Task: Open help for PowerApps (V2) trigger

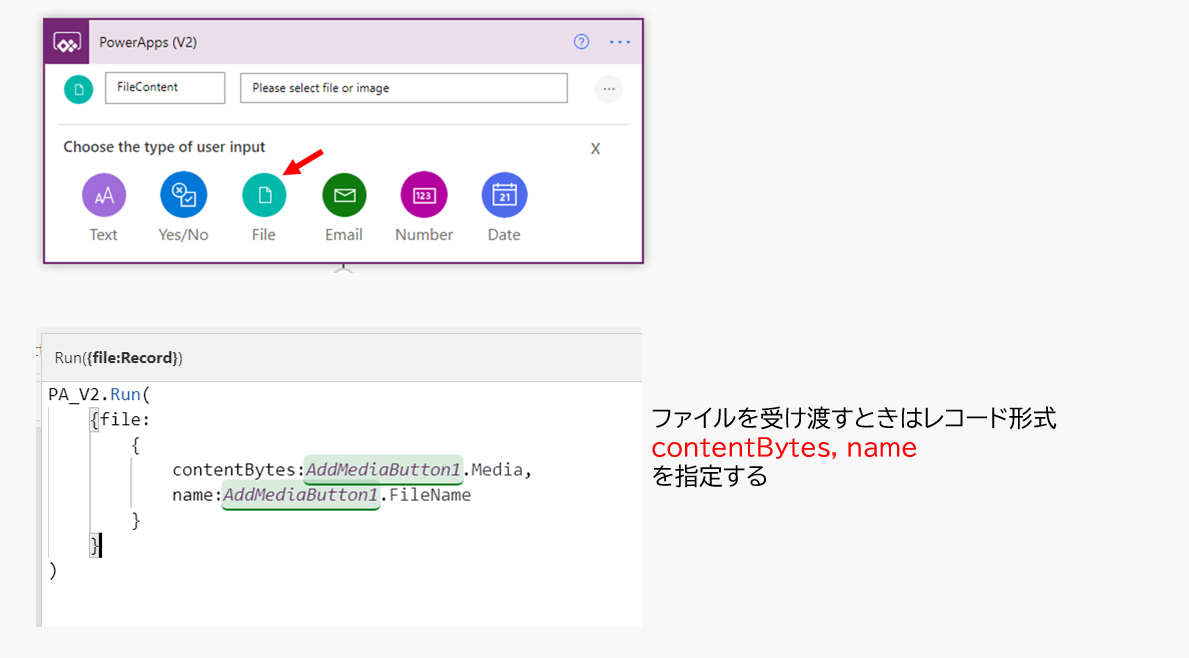Action: pyautogui.click(x=582, y=42)
